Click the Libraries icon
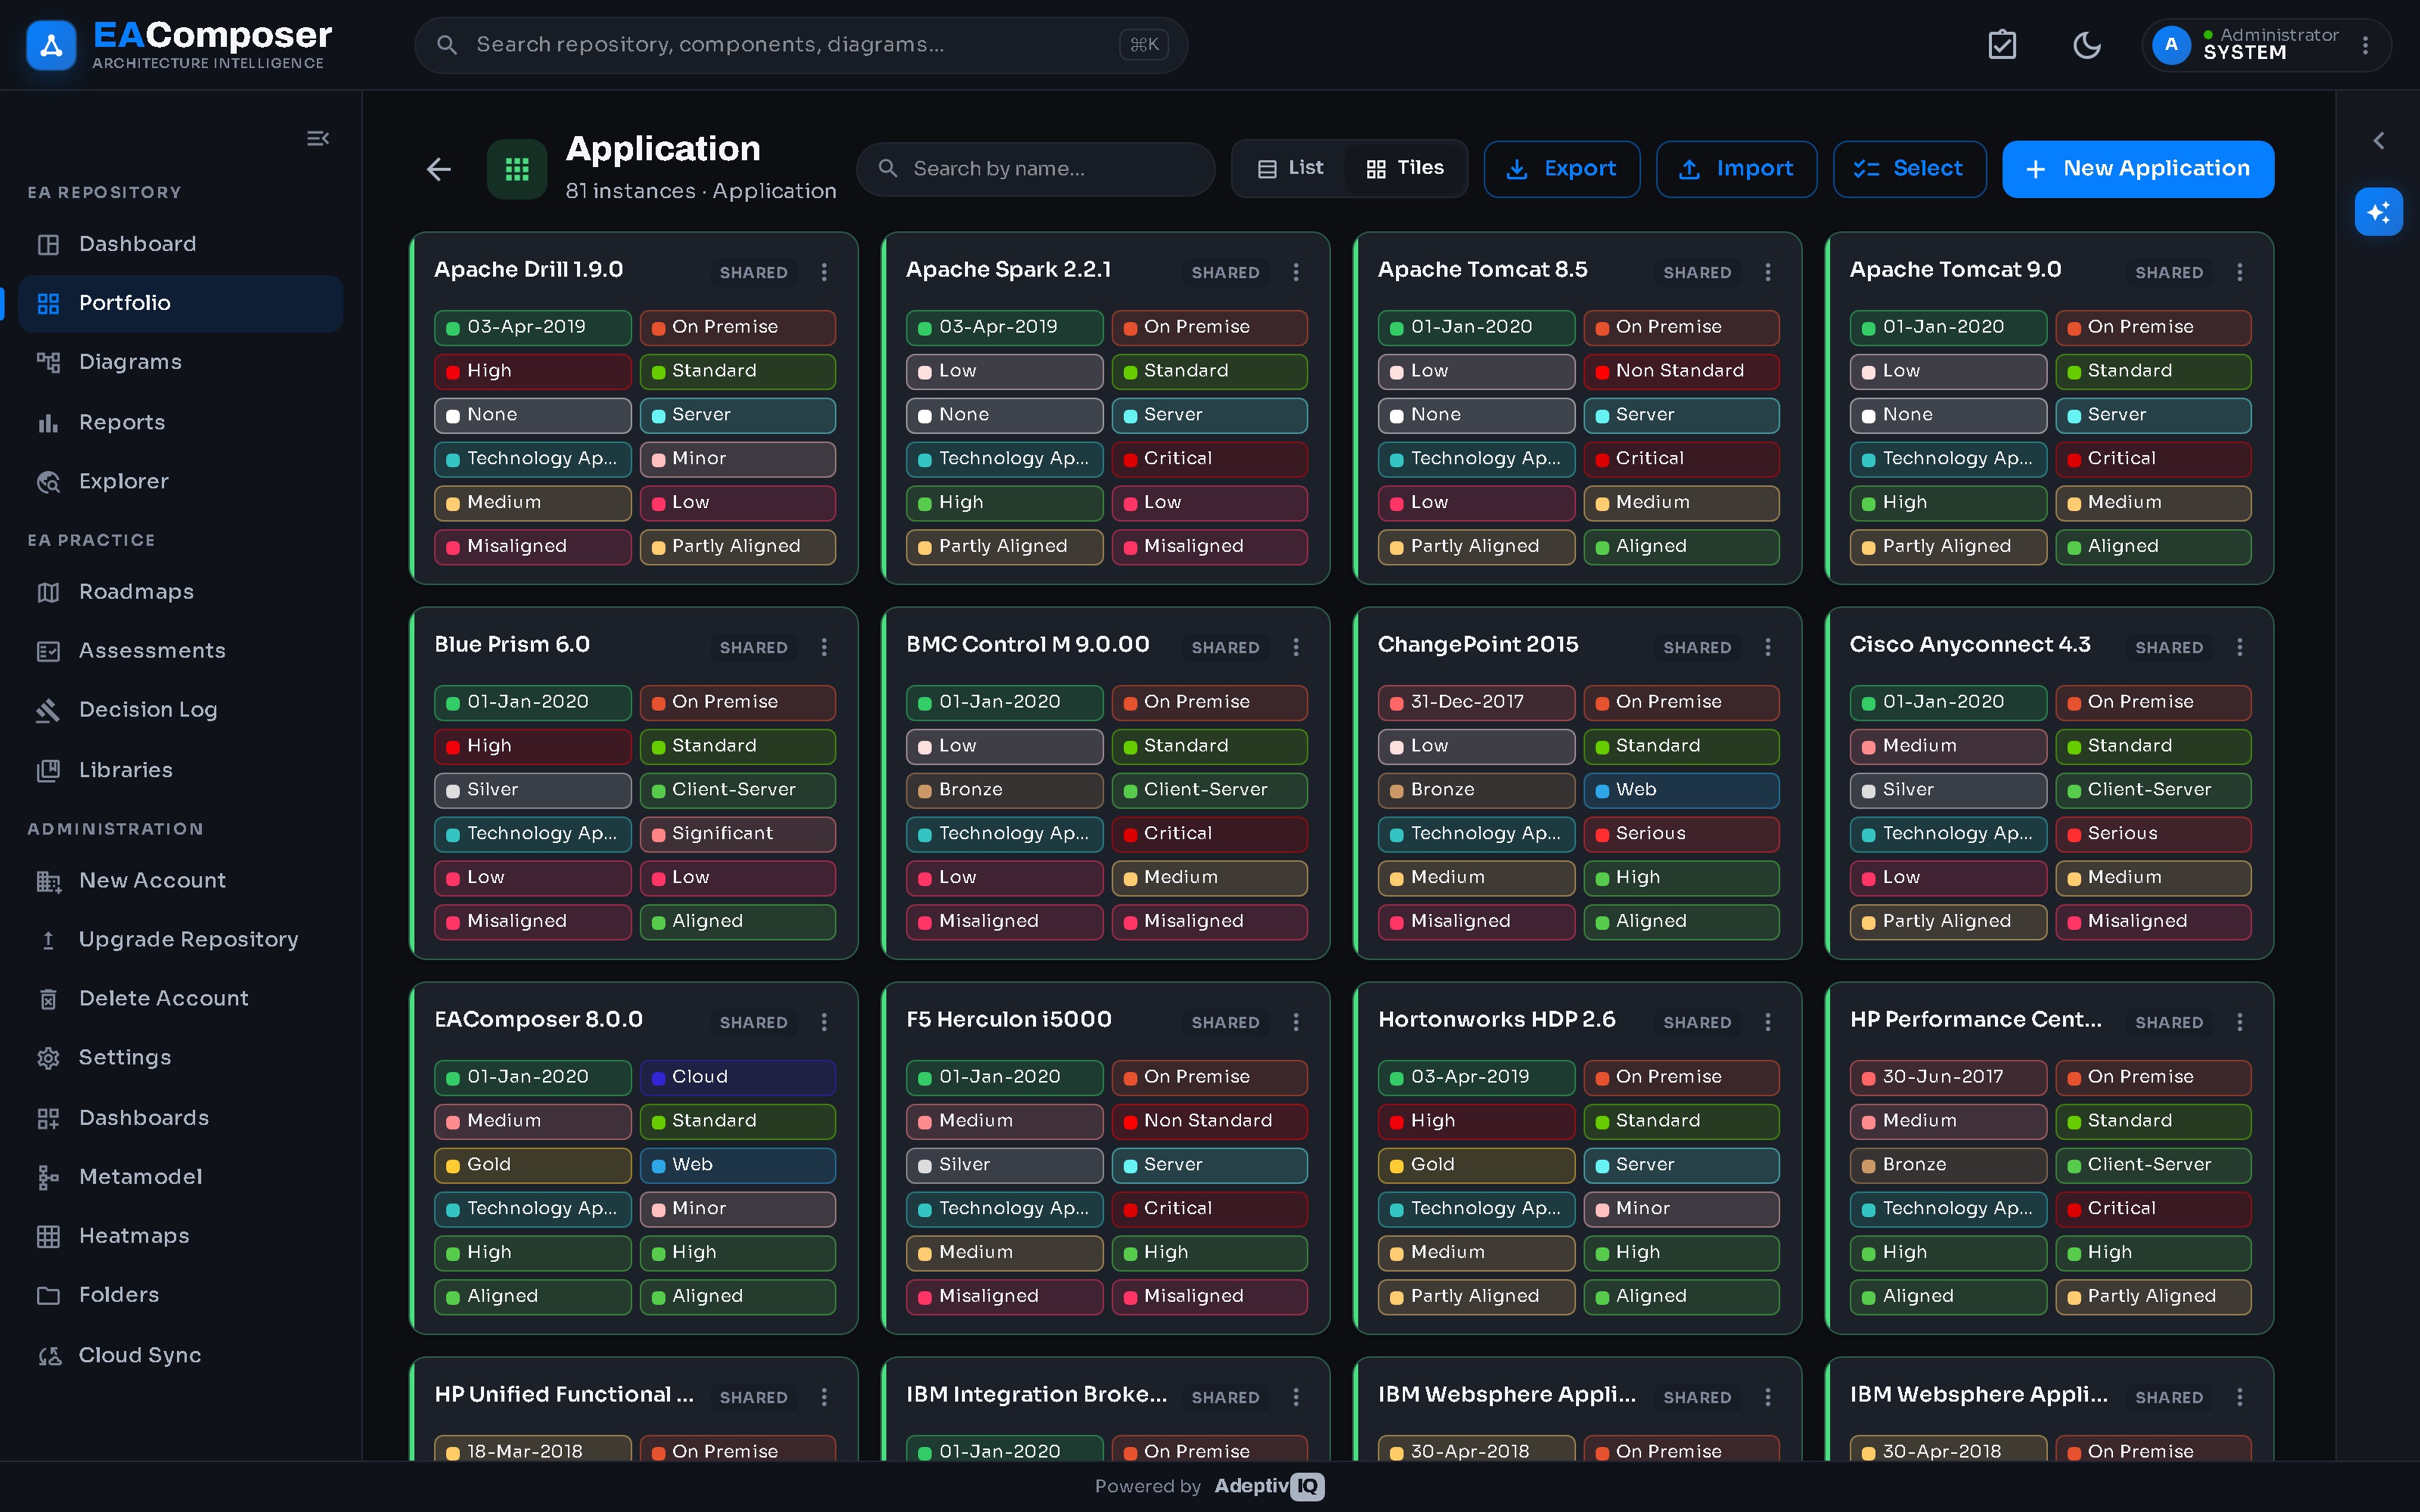2420x1512 pixels. point(48,770)
